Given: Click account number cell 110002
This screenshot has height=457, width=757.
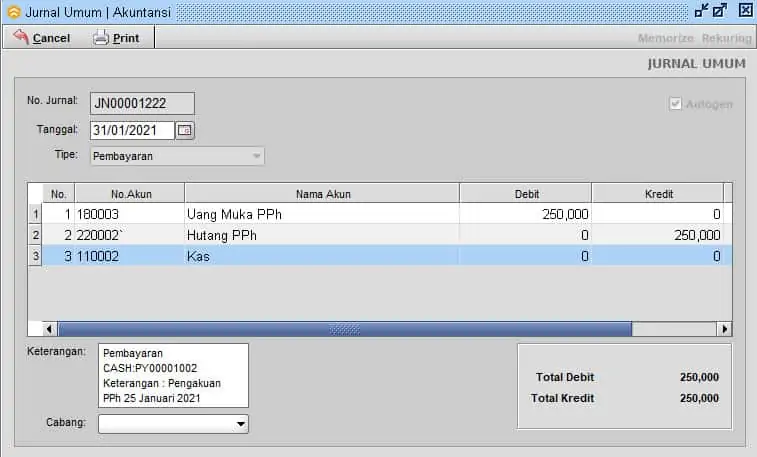Looking at the screenshot, I should [x=130, y=256].
